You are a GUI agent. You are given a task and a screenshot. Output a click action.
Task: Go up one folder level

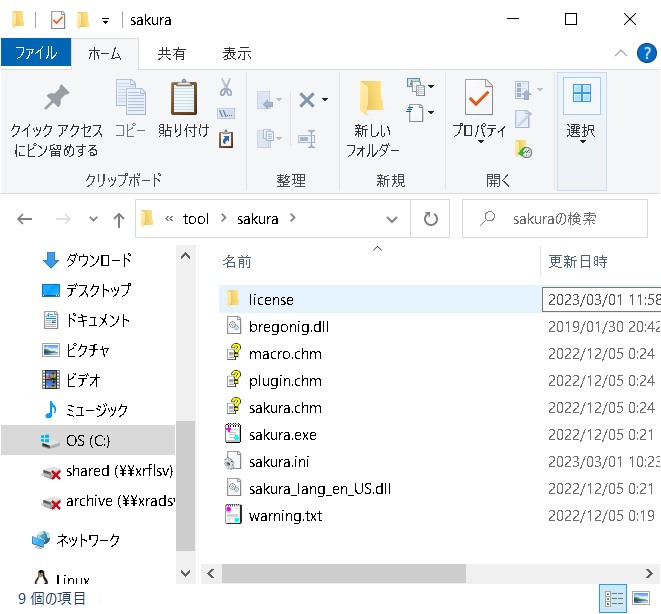click(x=118, y=219)
